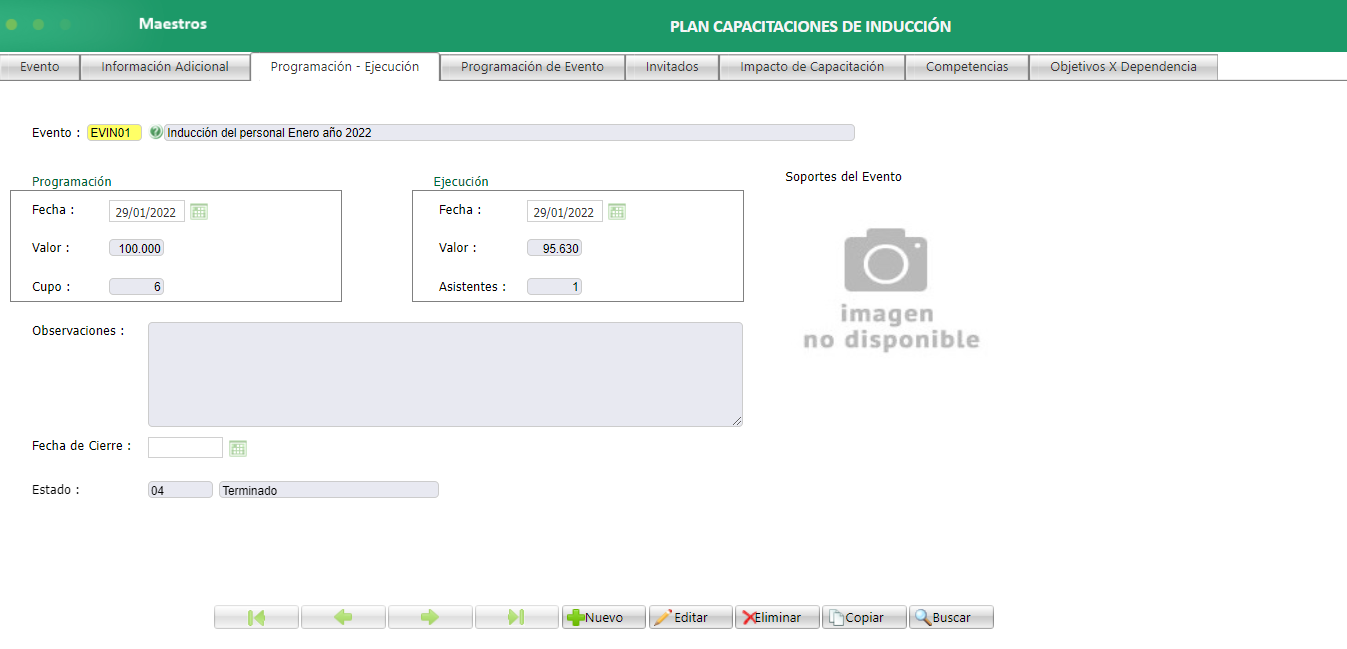Search records using Buscar

[949, 617]
